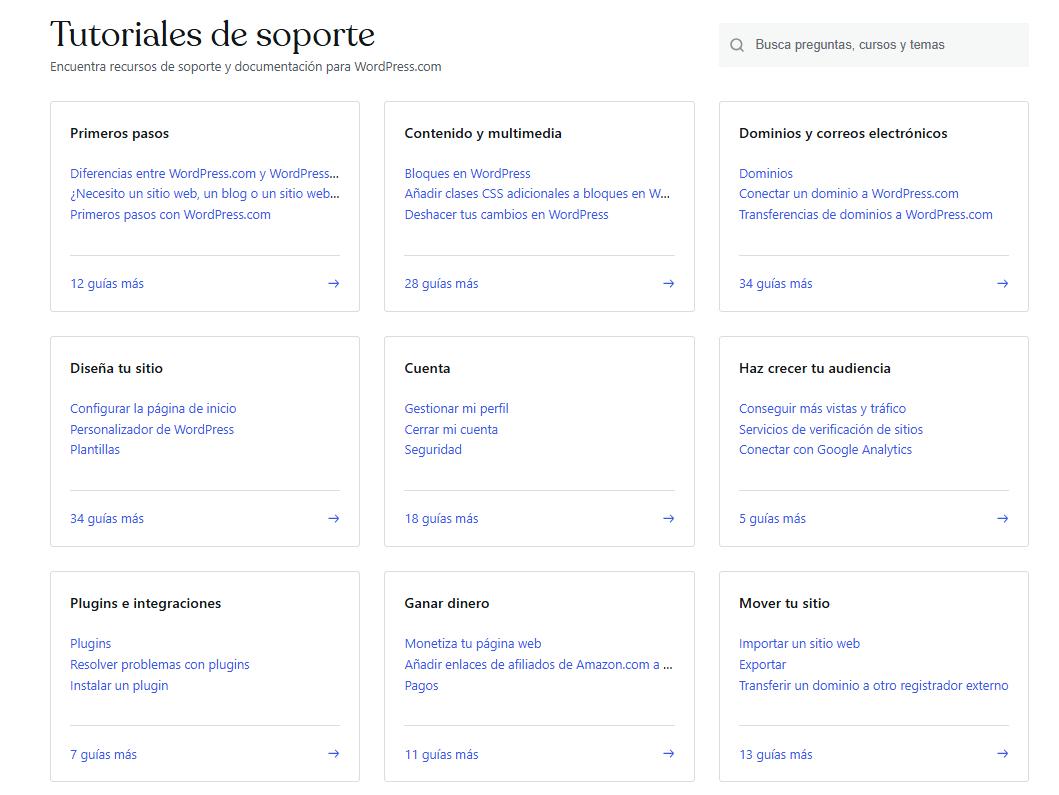Screen dimensions: 1059x795
Task: Open the Exportar guide
Action: click(x=762, y=664)
